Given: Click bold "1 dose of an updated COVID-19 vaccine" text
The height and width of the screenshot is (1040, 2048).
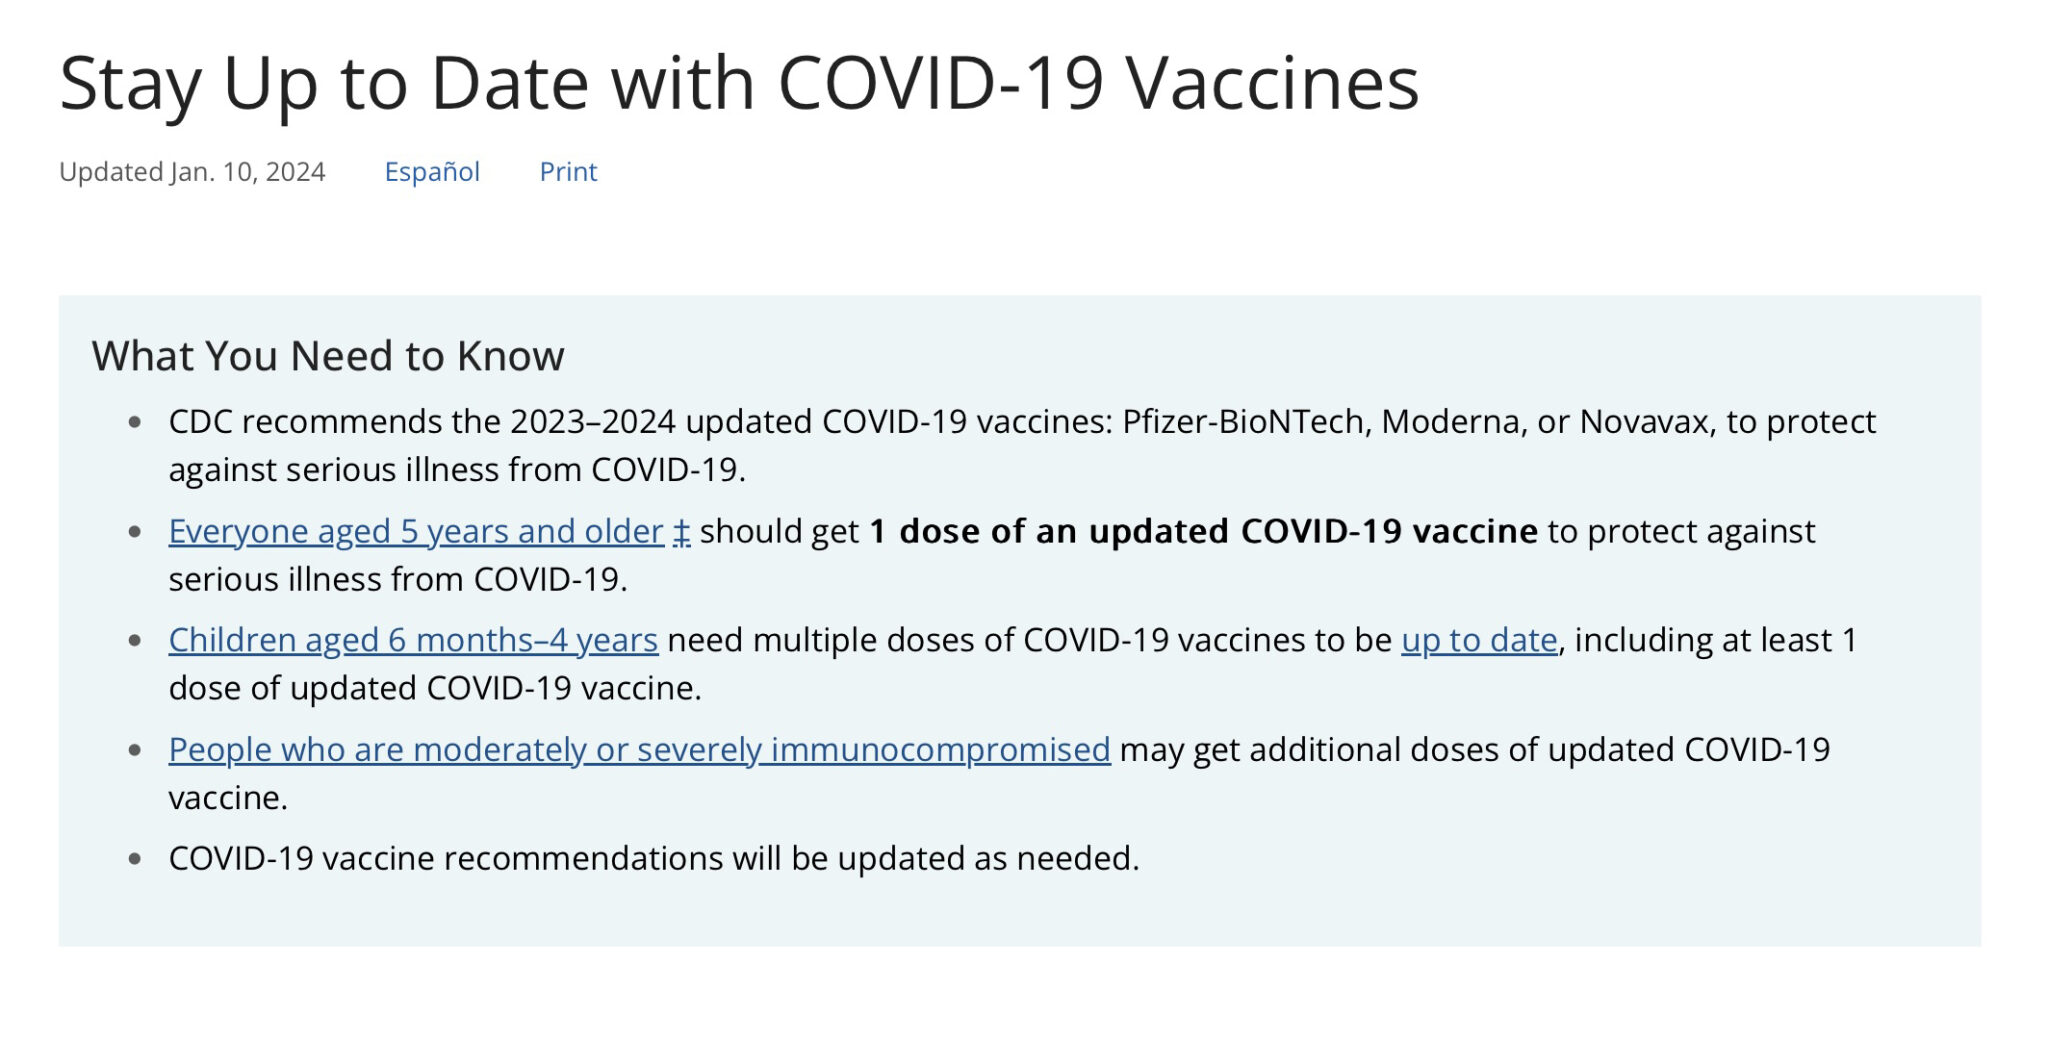Looking at the screenshot, I should [x=1203, y=531].
